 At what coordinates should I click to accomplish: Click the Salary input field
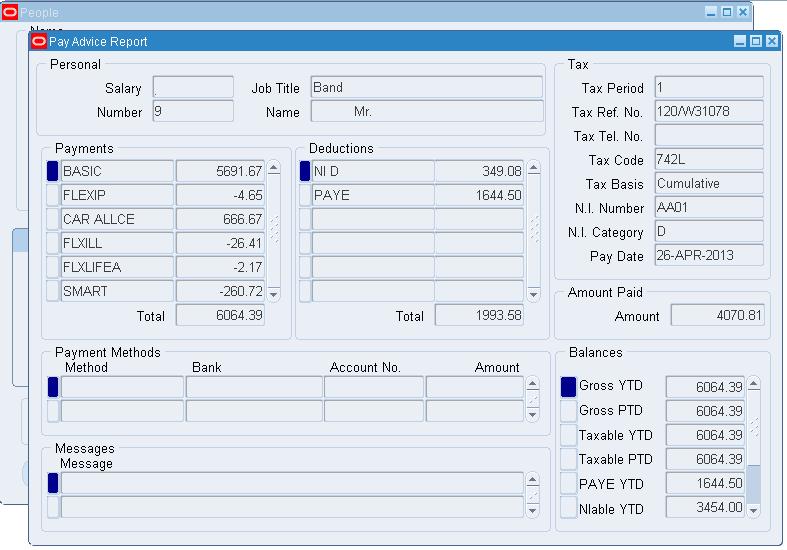coord(193,87)
